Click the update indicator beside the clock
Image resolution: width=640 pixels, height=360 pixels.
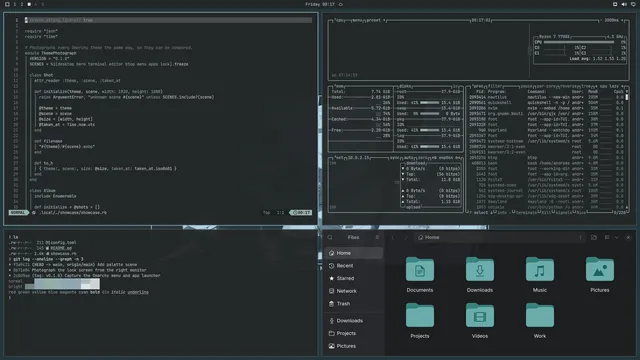[341, 4]
